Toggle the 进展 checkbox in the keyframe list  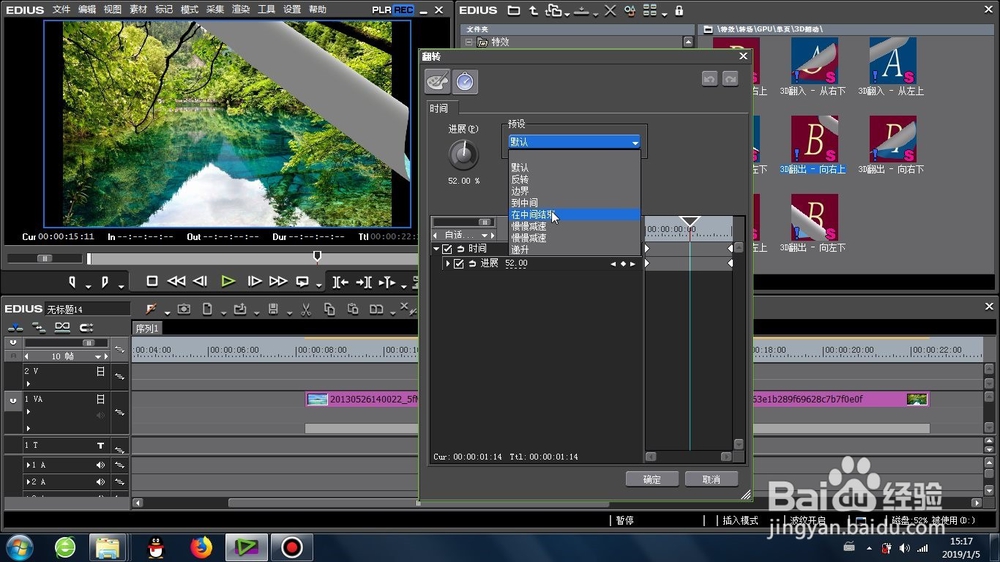(x=459, y=263)
